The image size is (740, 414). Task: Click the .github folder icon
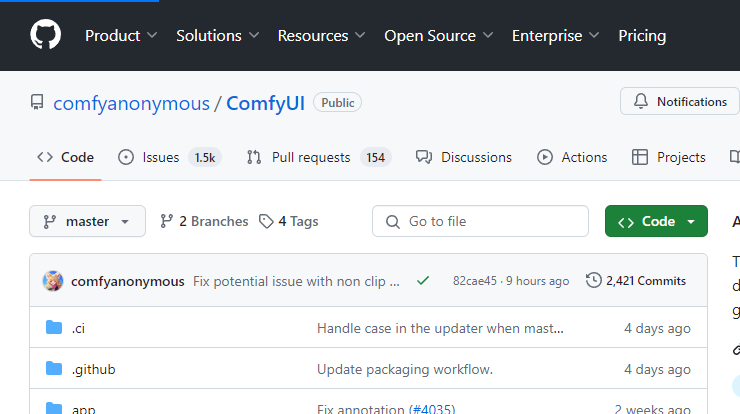[x=54, y=368]
